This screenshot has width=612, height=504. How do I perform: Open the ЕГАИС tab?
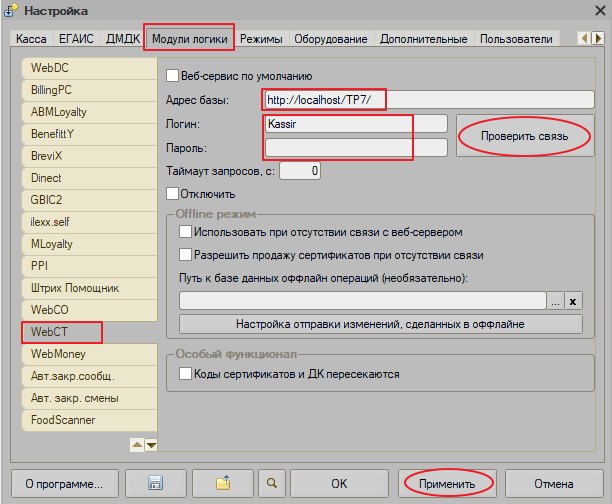(x=76, y=39)
